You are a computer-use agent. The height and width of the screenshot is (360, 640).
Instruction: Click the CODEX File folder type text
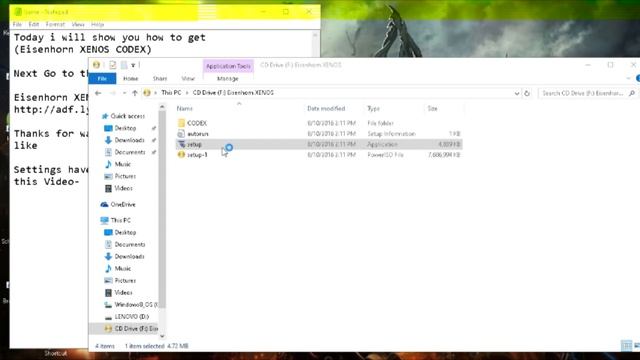tap(380, 123)
